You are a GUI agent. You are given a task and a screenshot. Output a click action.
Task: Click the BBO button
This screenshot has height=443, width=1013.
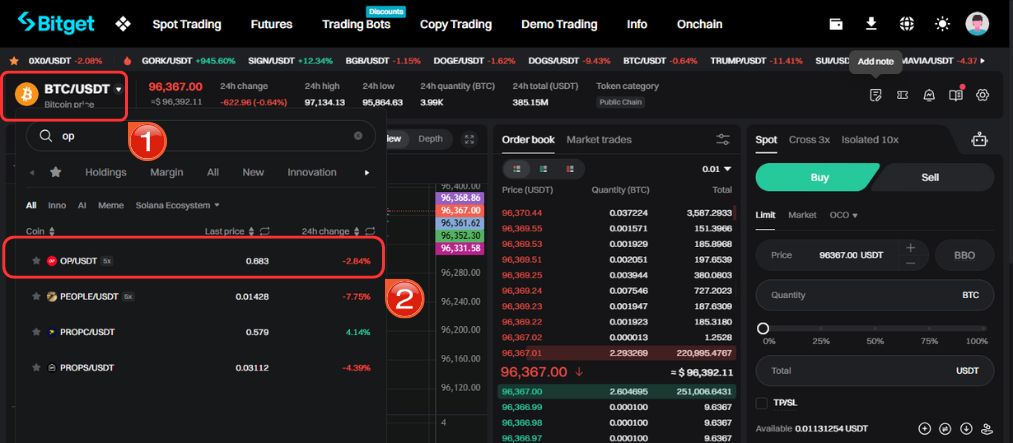point(964,255)
